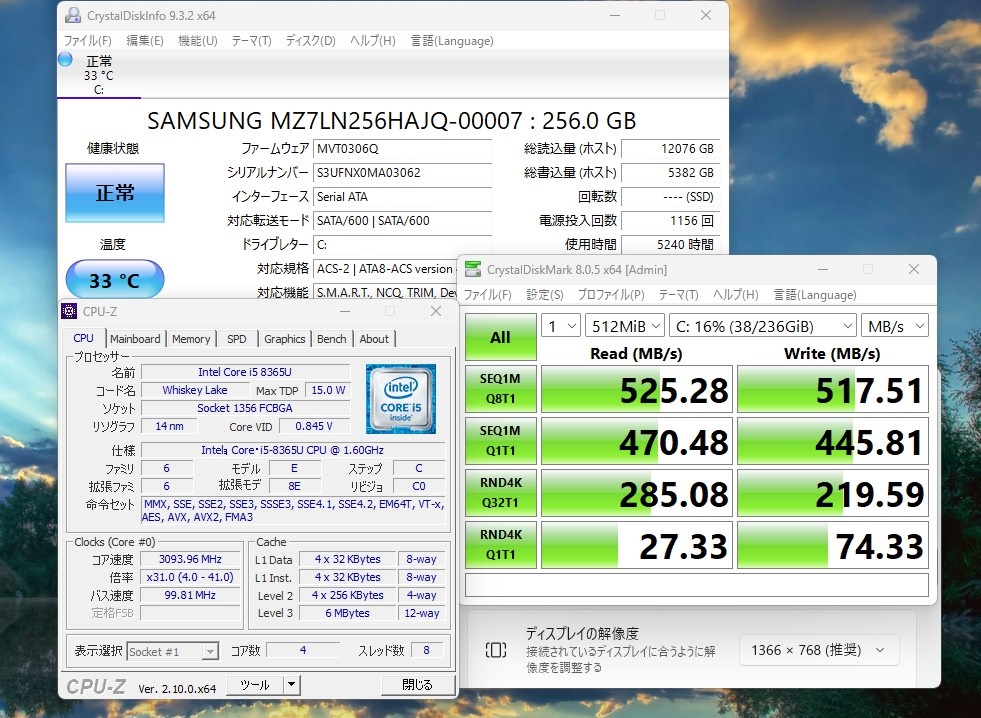Open the ツール dropdown arrow in CPU-Z
The image size is (981, 718).
click(292, 685)
